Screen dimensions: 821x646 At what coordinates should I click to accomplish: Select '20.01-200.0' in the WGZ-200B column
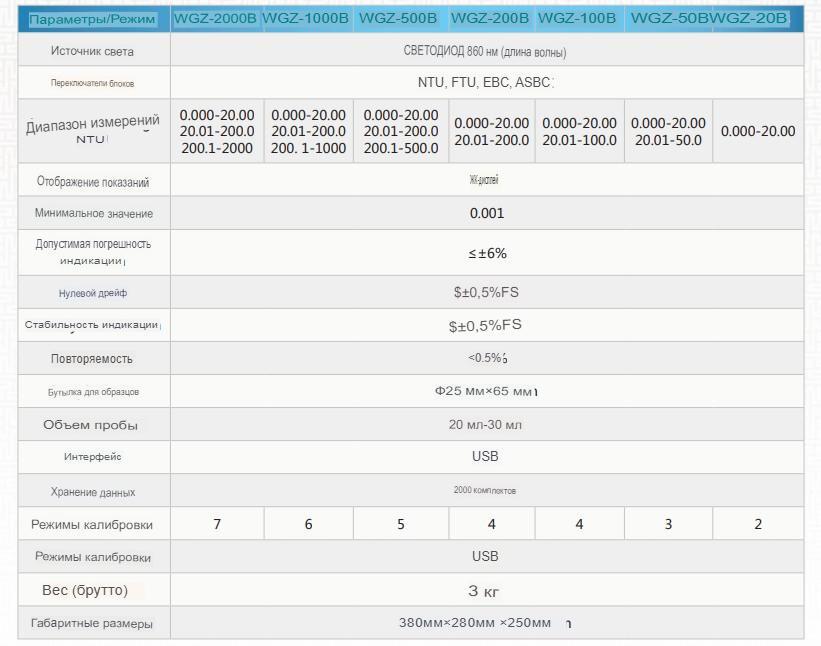coord(492,140)
